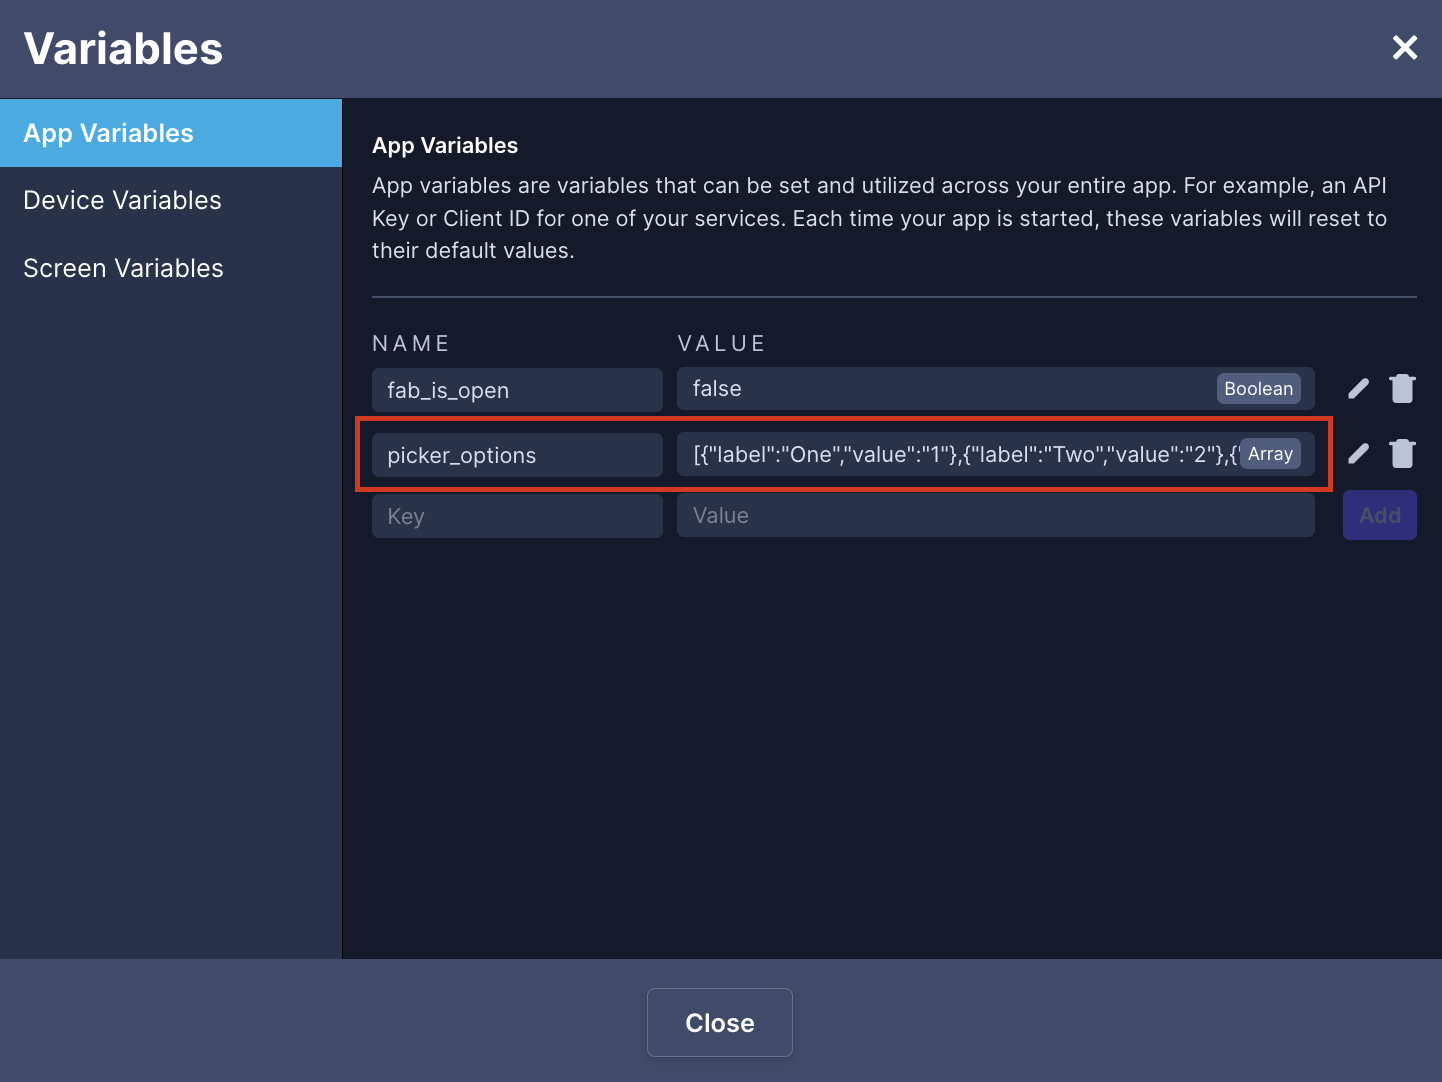Click the Close button at bottom
Viewport: 1442px width, 1082px height.
coord(720,1022)
